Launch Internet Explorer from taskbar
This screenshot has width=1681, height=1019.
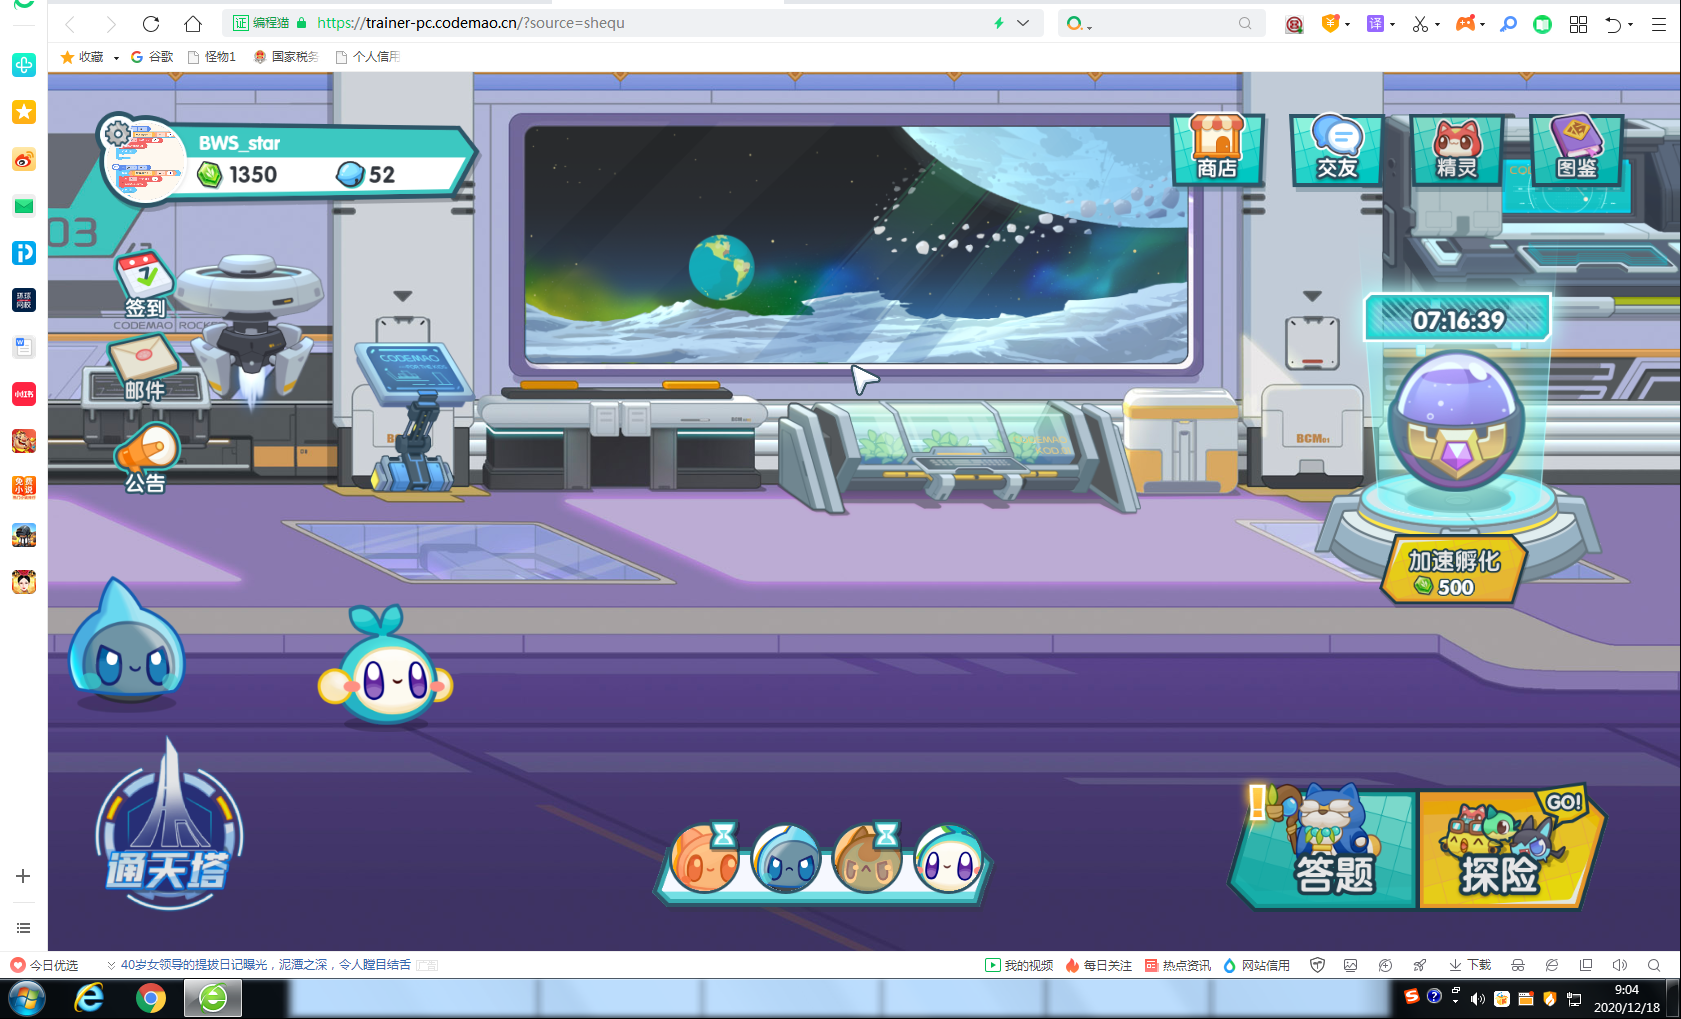click(x=89, y=998)
